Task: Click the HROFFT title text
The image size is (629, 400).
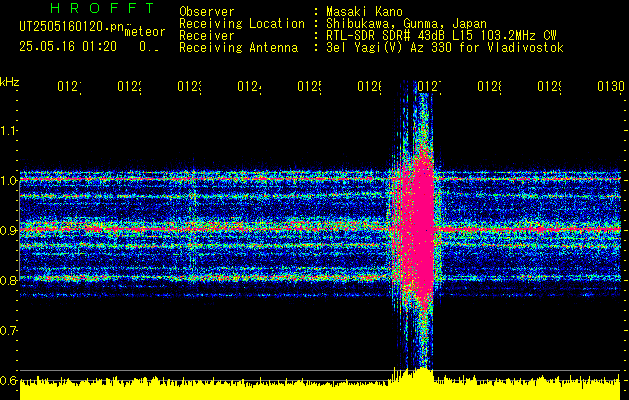Action: (x=103, y=8)
